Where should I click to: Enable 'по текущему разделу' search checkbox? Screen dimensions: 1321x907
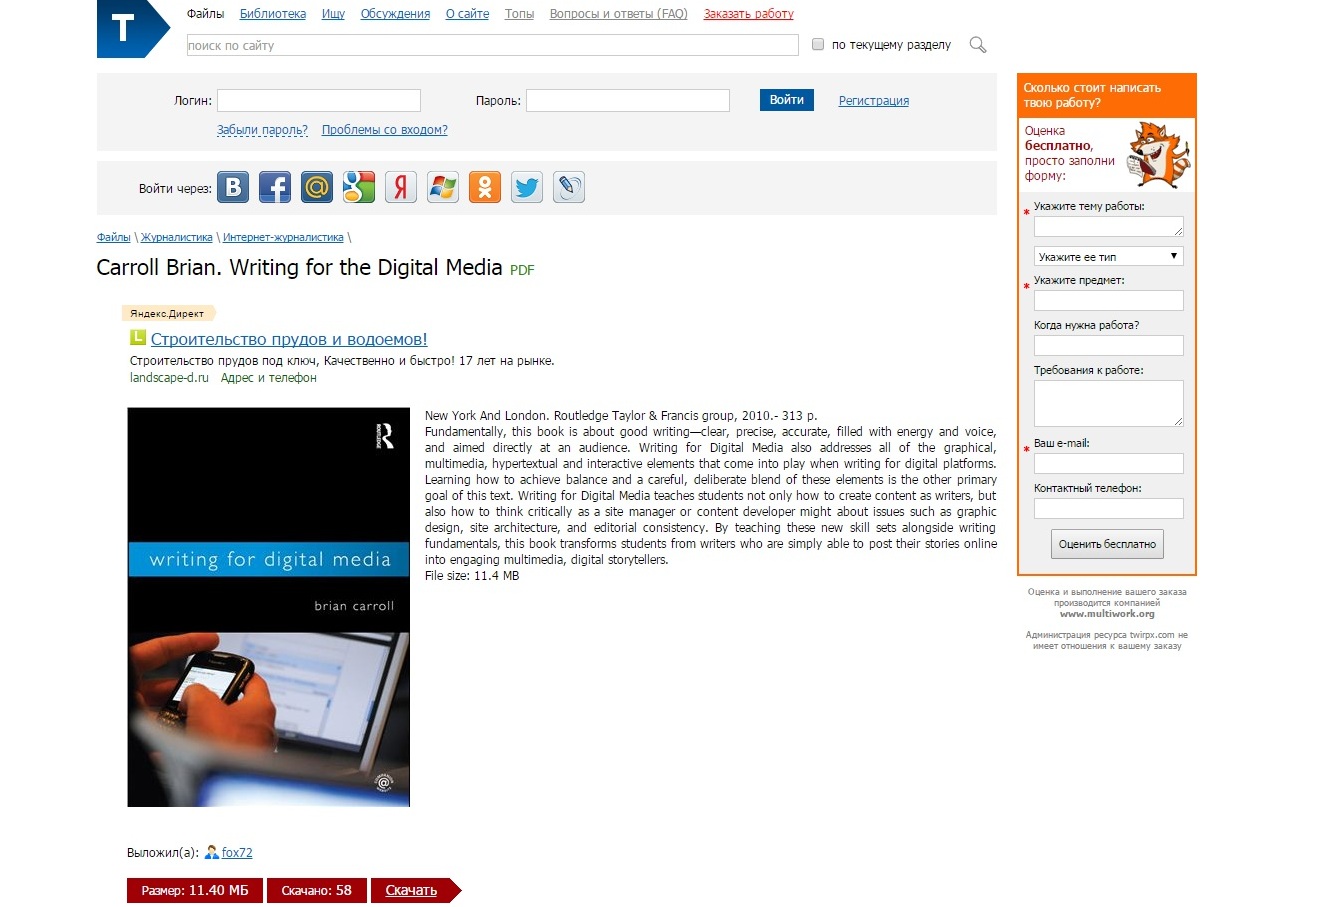pyautogui.click(x=818, y=45)
